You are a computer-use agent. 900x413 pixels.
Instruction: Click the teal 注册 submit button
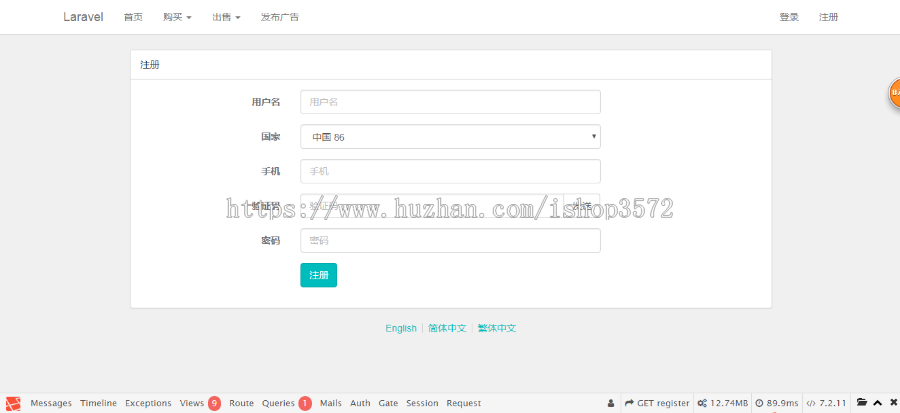click(319, 275)
